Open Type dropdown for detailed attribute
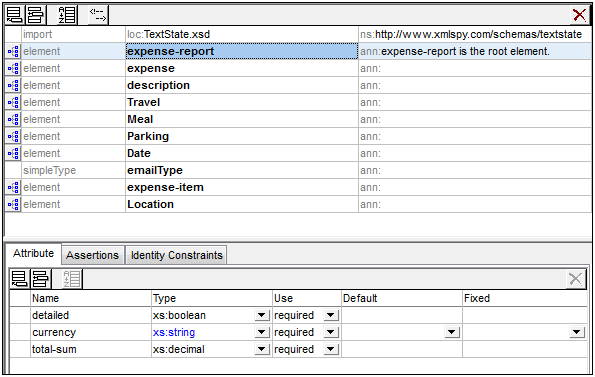This screenshot has height=377, width=595. (x=261, y=315)
